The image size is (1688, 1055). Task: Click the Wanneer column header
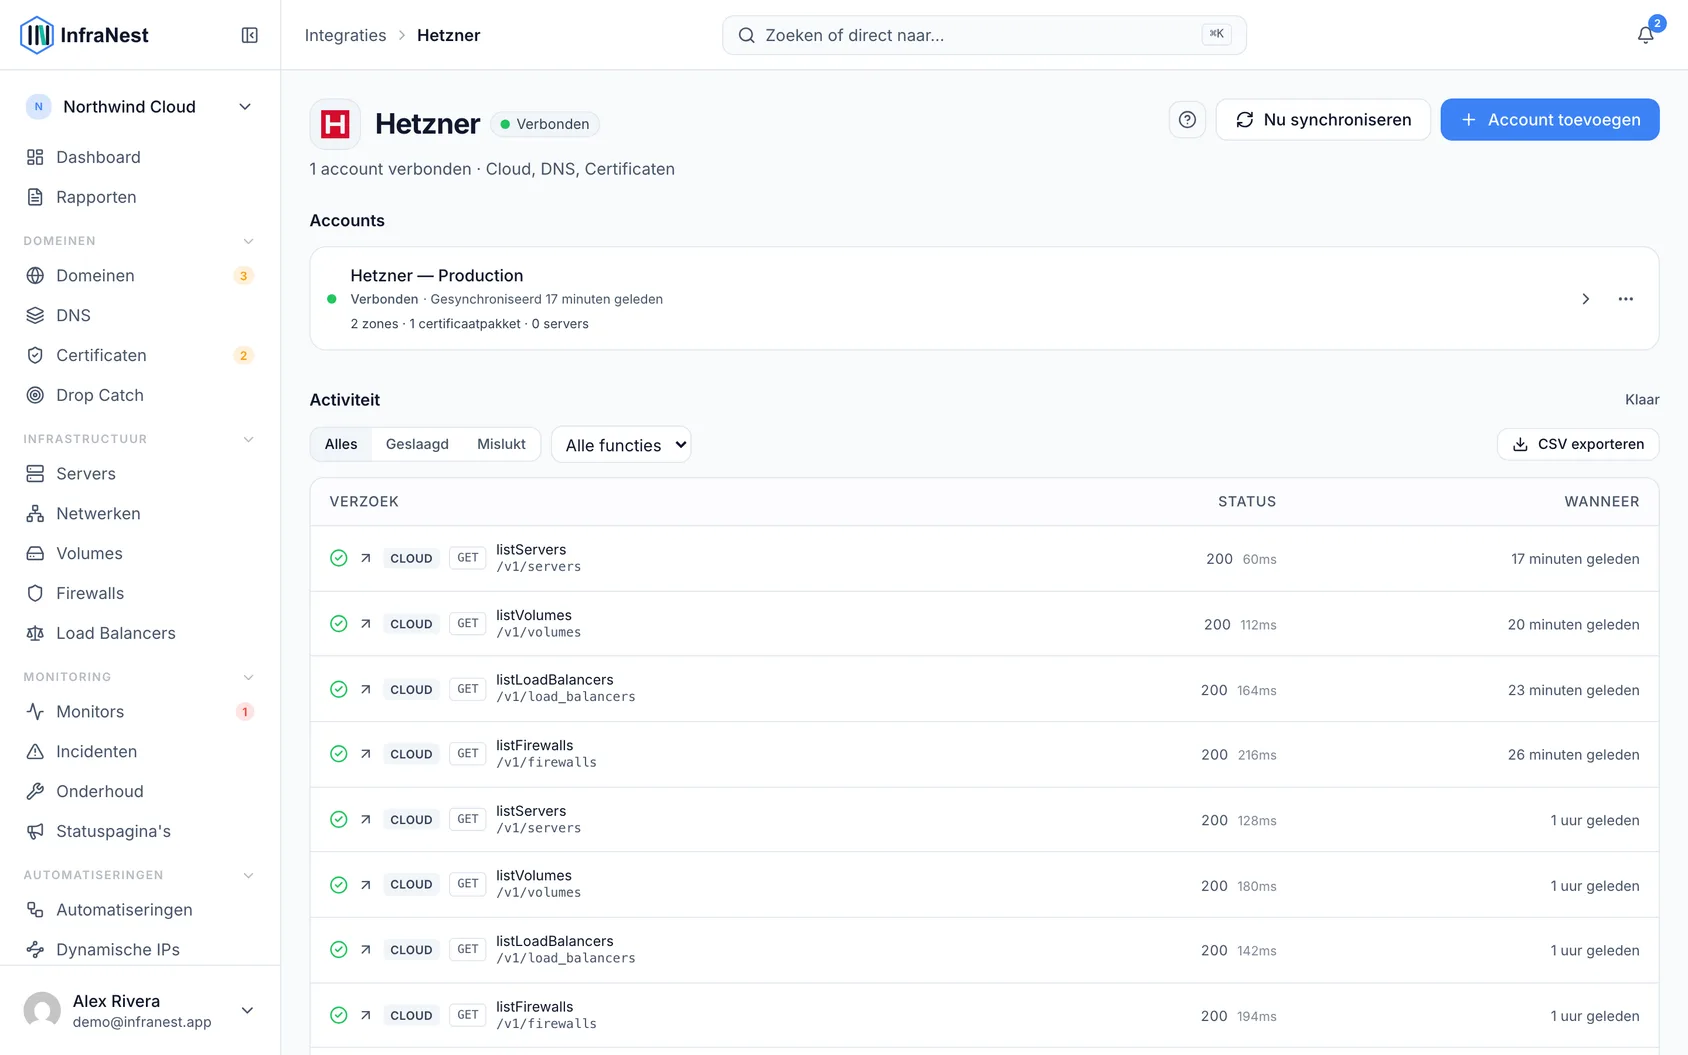click(x=1602, y=502)
